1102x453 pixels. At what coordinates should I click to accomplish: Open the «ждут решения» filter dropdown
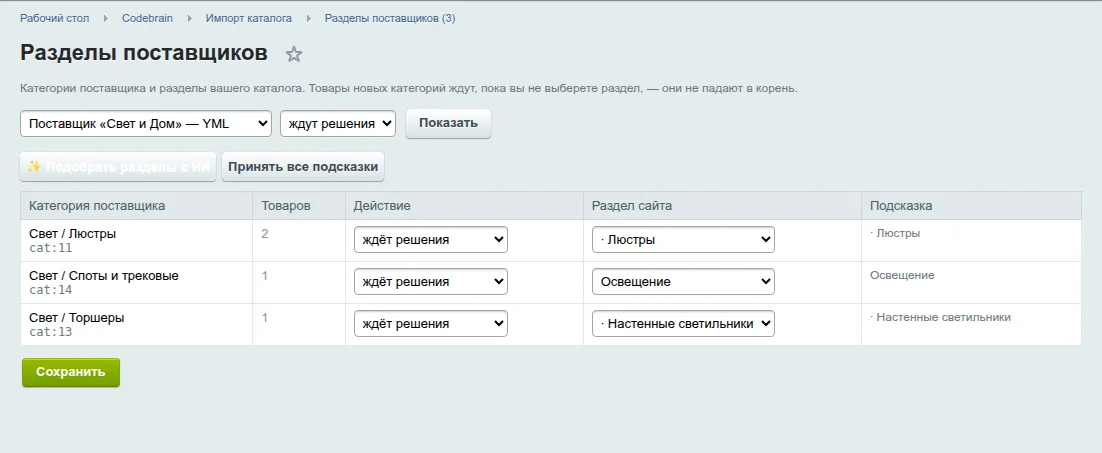338,124
